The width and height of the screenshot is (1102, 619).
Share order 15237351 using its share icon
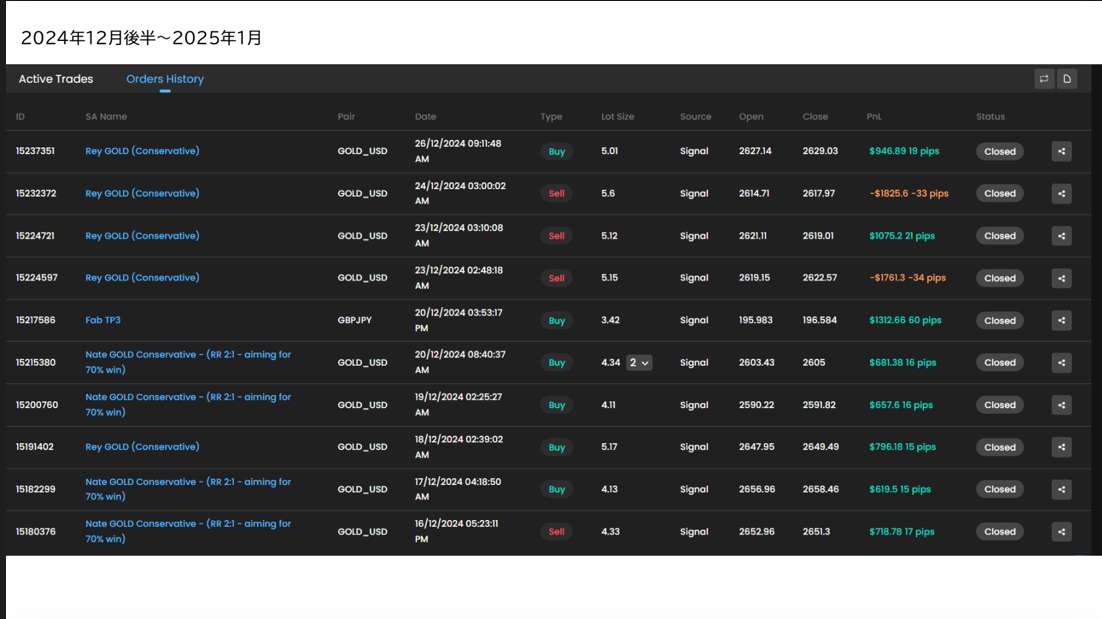[x=1061, y=152]
